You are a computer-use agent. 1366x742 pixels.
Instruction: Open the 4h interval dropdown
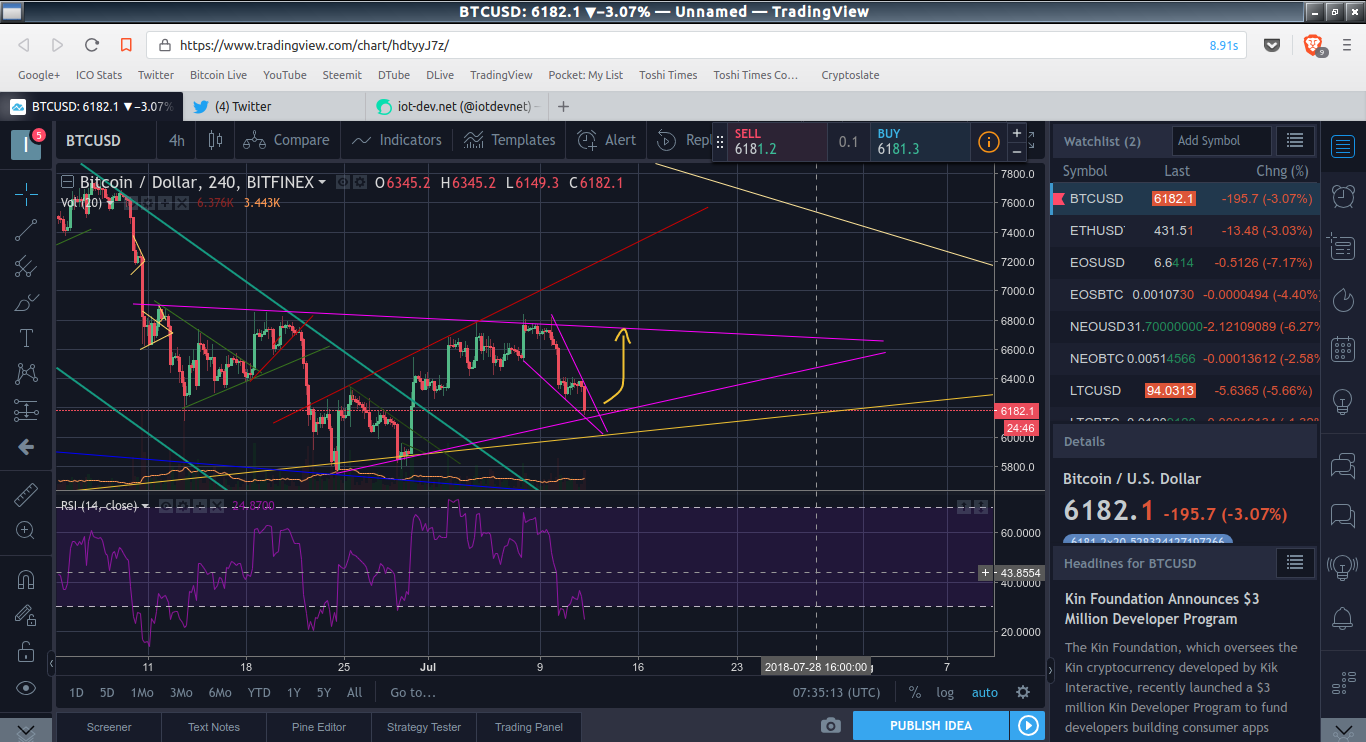[x=177, y=140]
